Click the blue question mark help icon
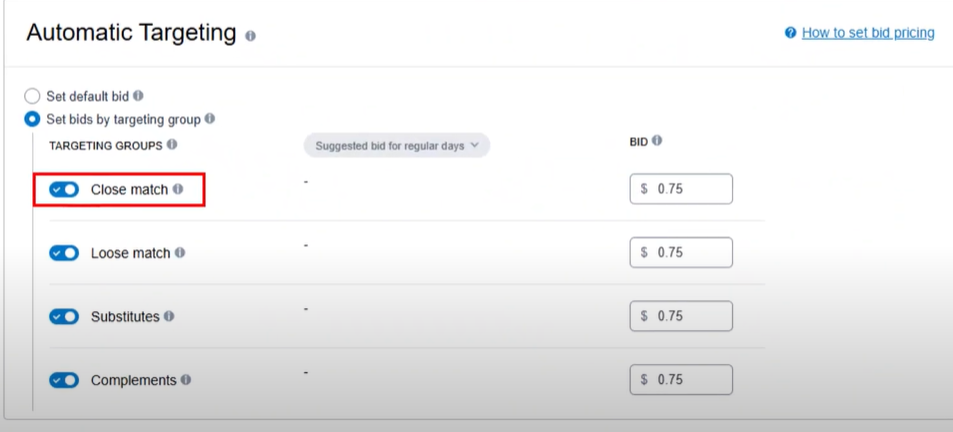The height and width of the screenshot is (432, 953). pos(791,33)
